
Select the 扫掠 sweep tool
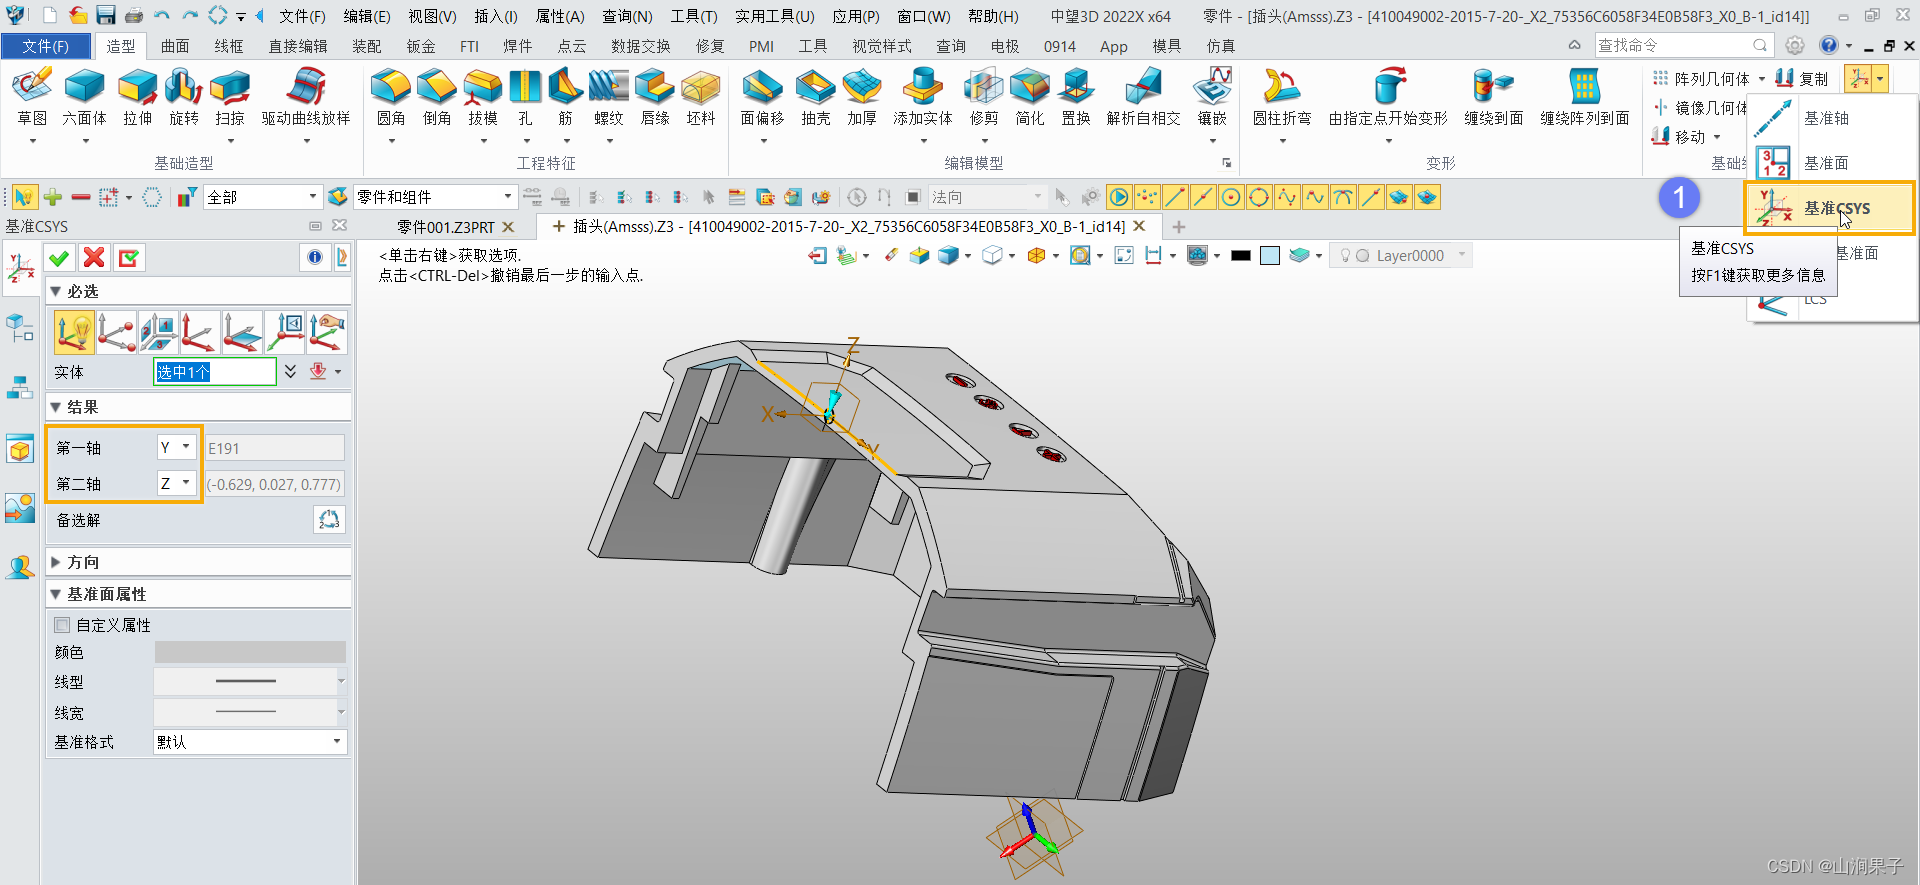pos(230,97)
